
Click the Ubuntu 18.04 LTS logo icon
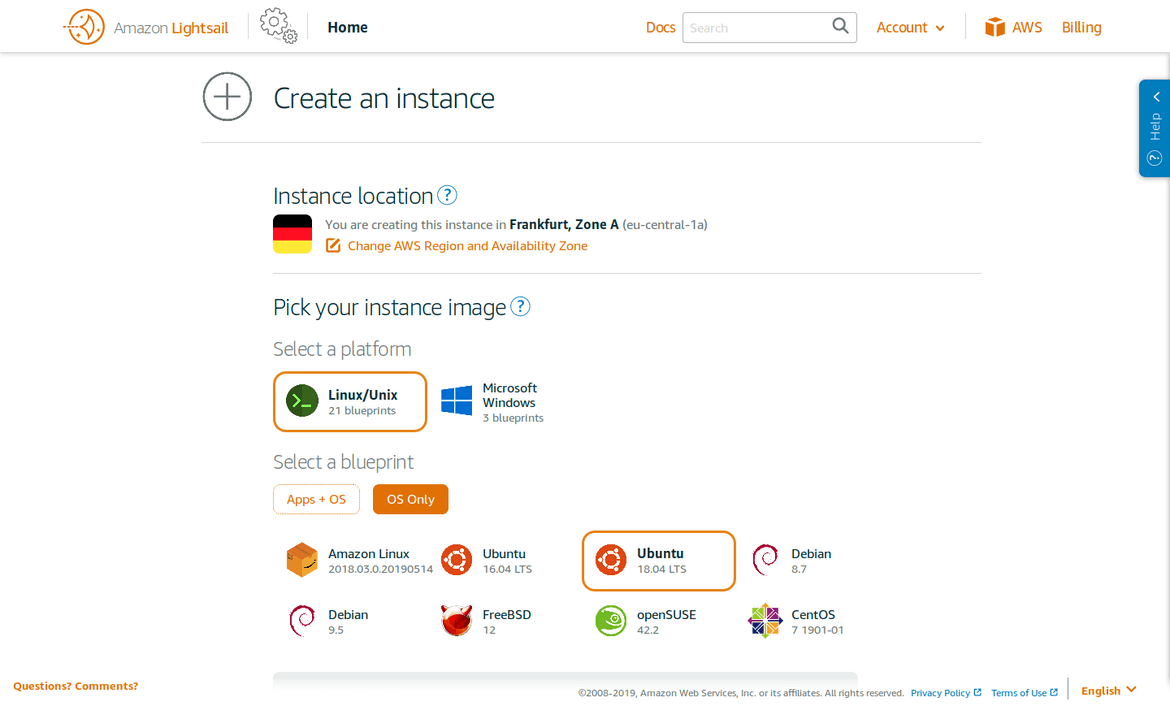coord(611,560)
